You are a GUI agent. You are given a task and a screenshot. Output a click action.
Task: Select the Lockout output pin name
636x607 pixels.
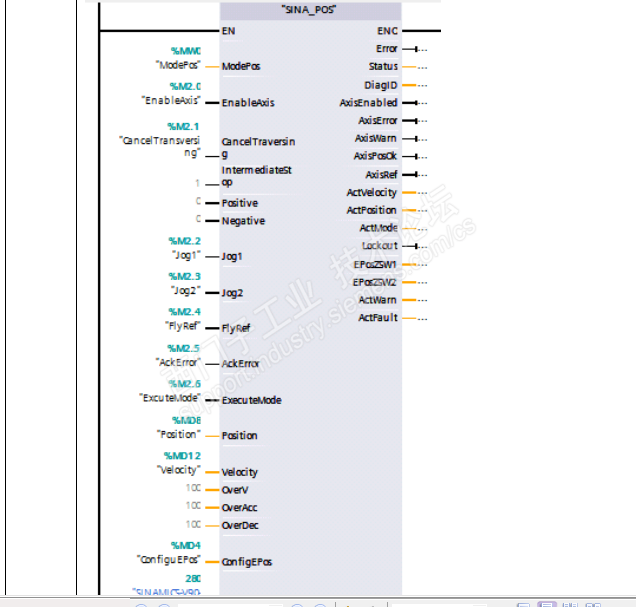pos(380,246)
